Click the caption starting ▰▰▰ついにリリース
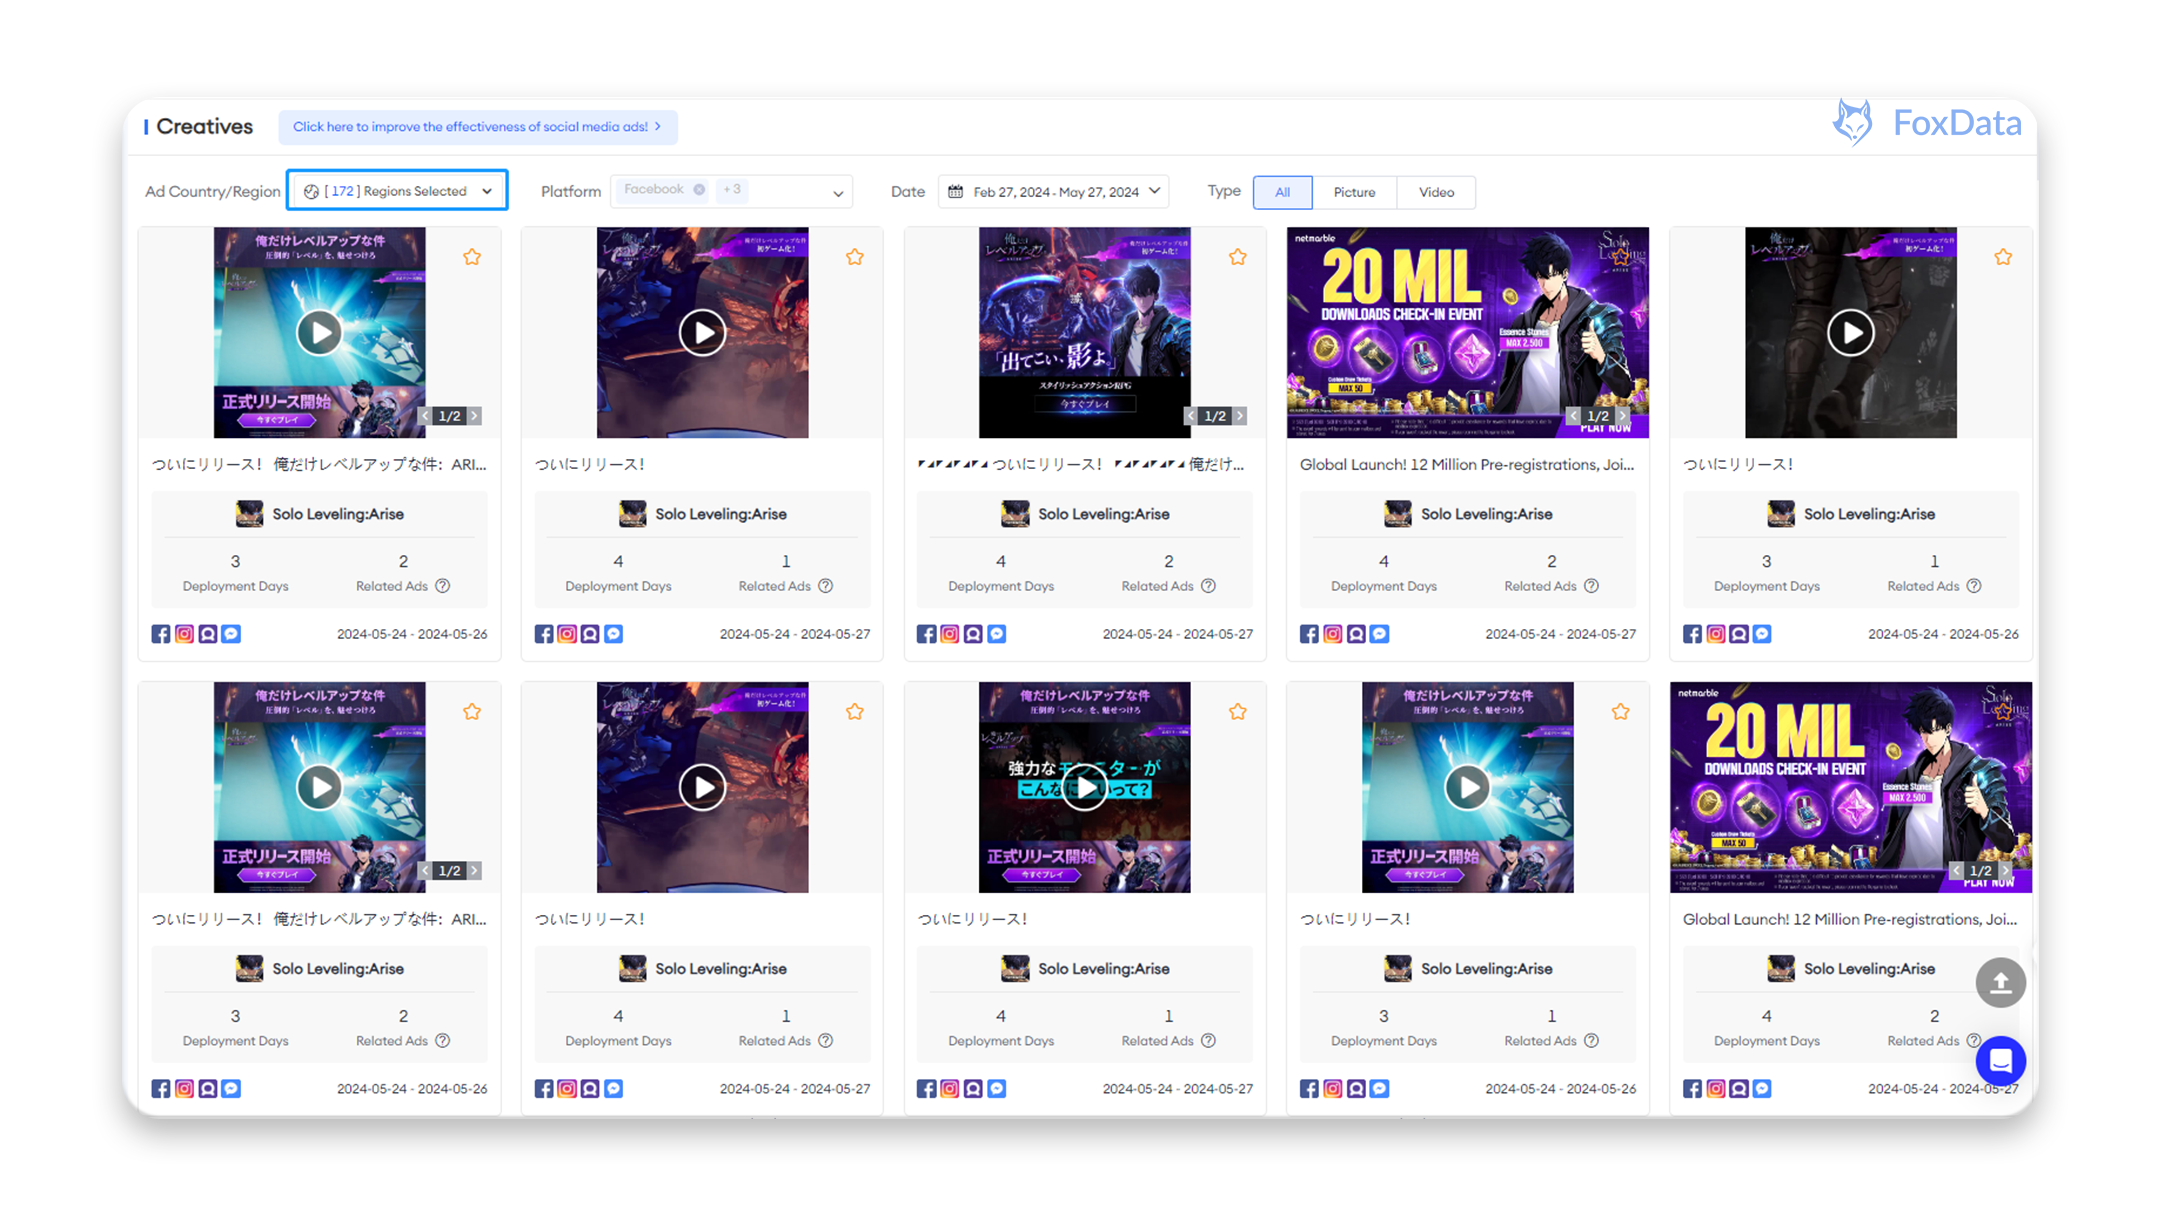Image resolution: width=2160 pixels, height=1216 pixels. [1081, 465]
